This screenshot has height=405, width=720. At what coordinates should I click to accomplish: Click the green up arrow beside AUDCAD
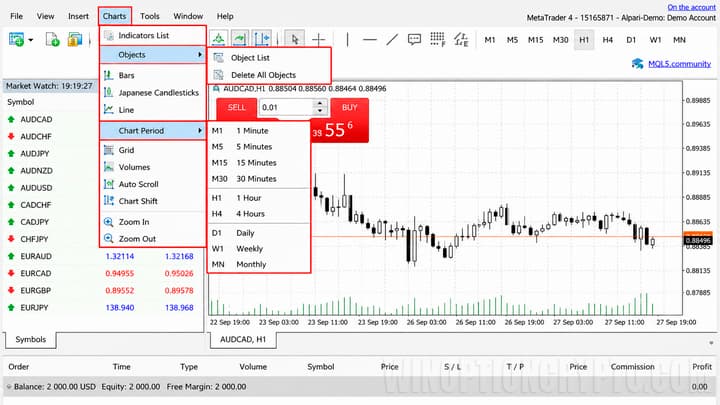11,119
